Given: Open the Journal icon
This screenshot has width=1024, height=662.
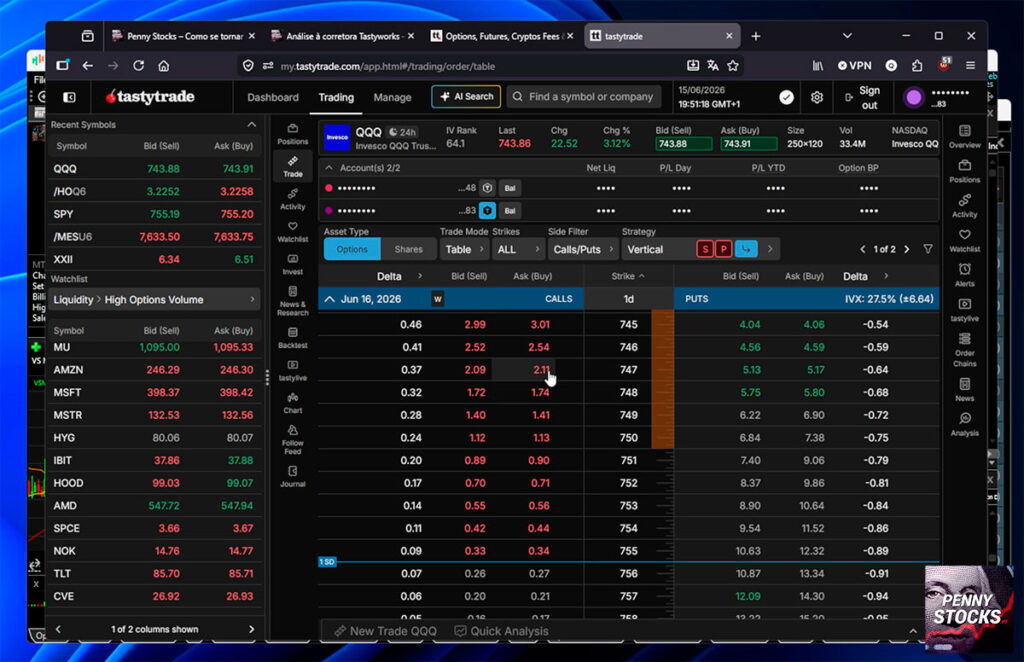Looking at the screenshot, I should coord(293,476).
